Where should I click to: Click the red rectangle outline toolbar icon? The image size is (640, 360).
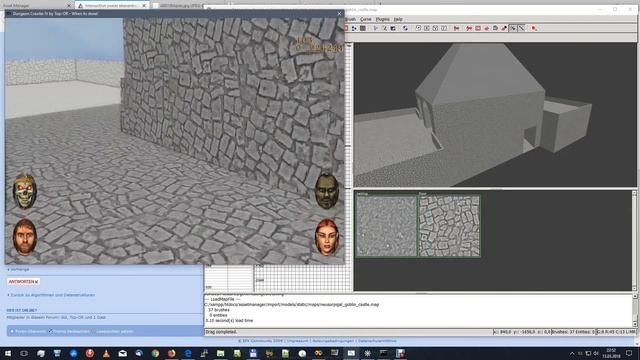click(x=478, y=28)
